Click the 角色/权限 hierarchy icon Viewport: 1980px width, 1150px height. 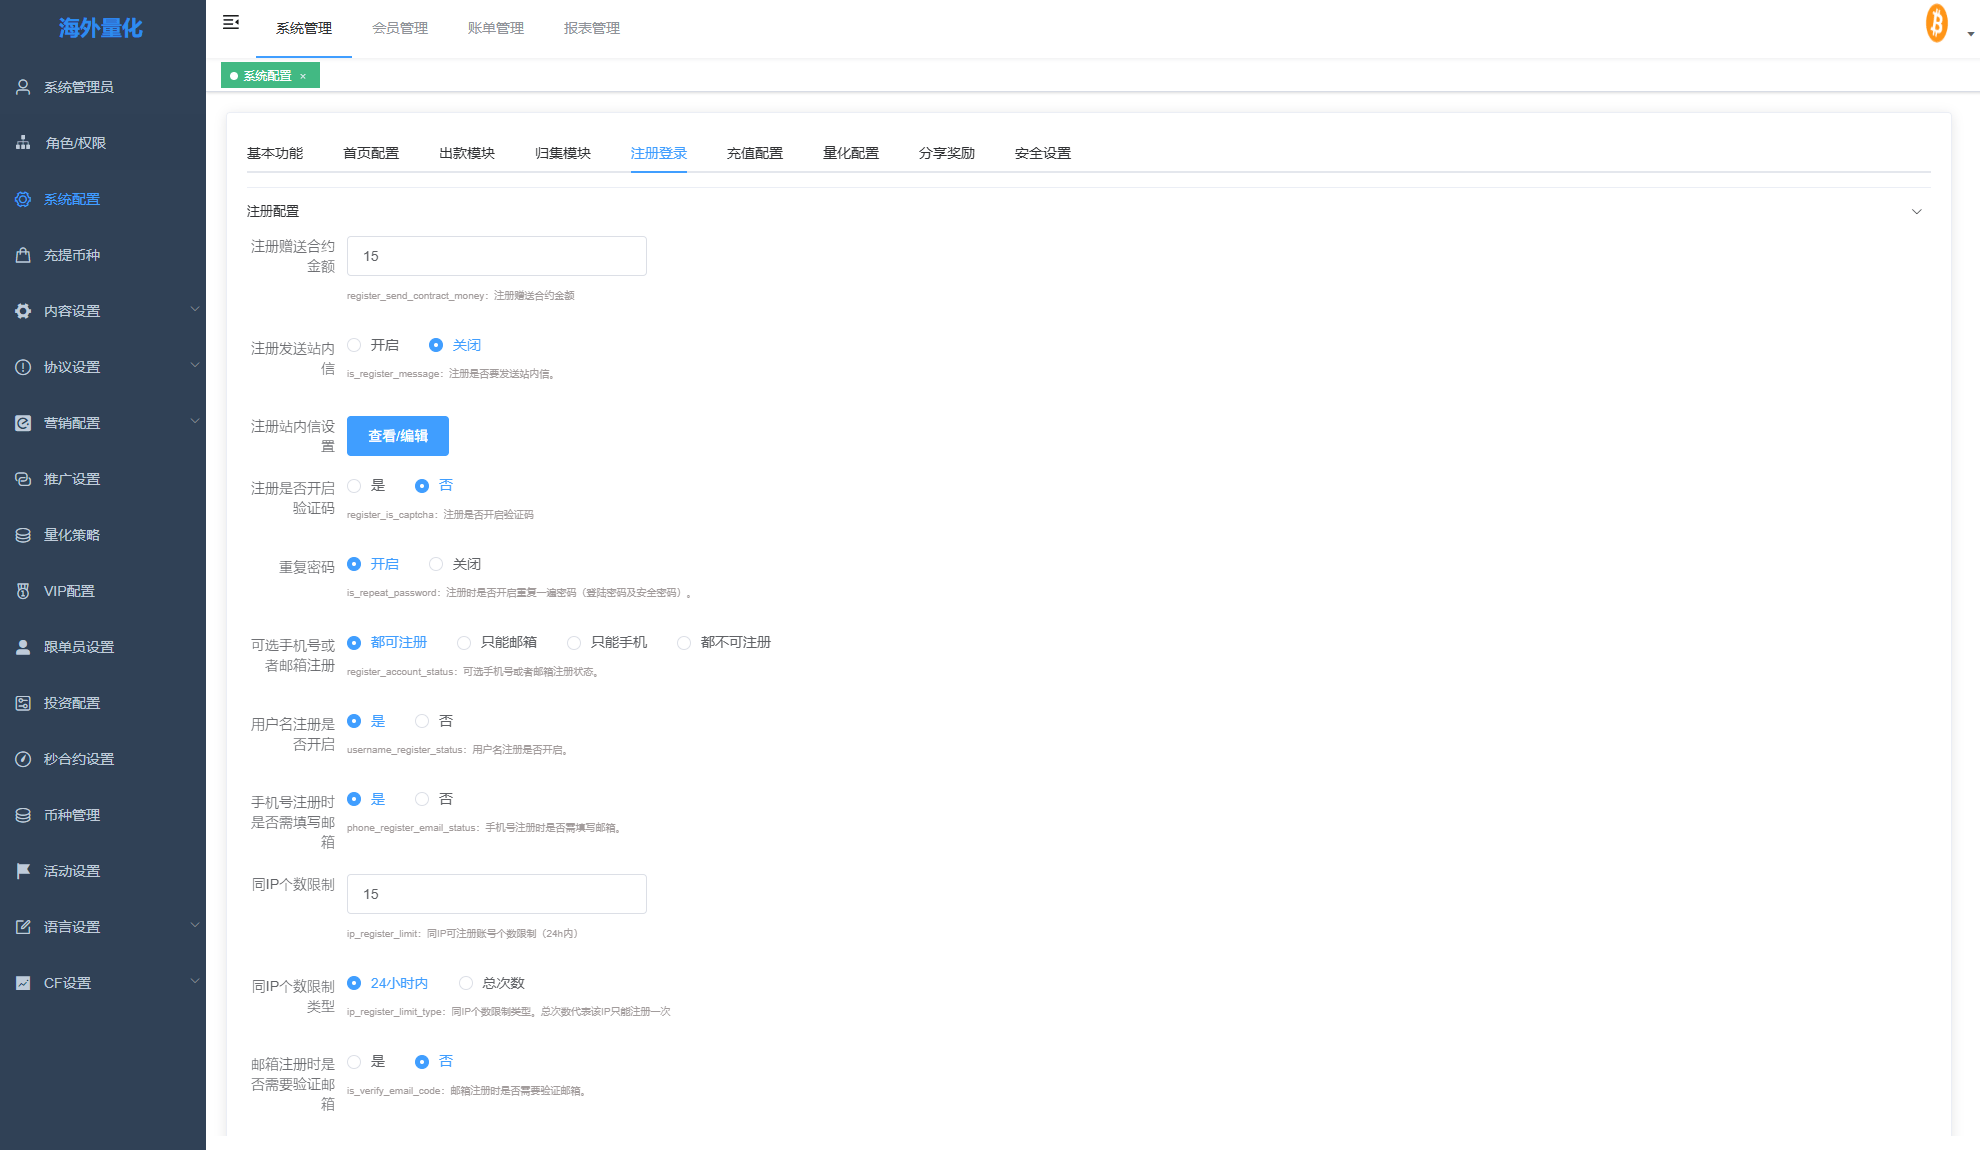pos(23,143)
